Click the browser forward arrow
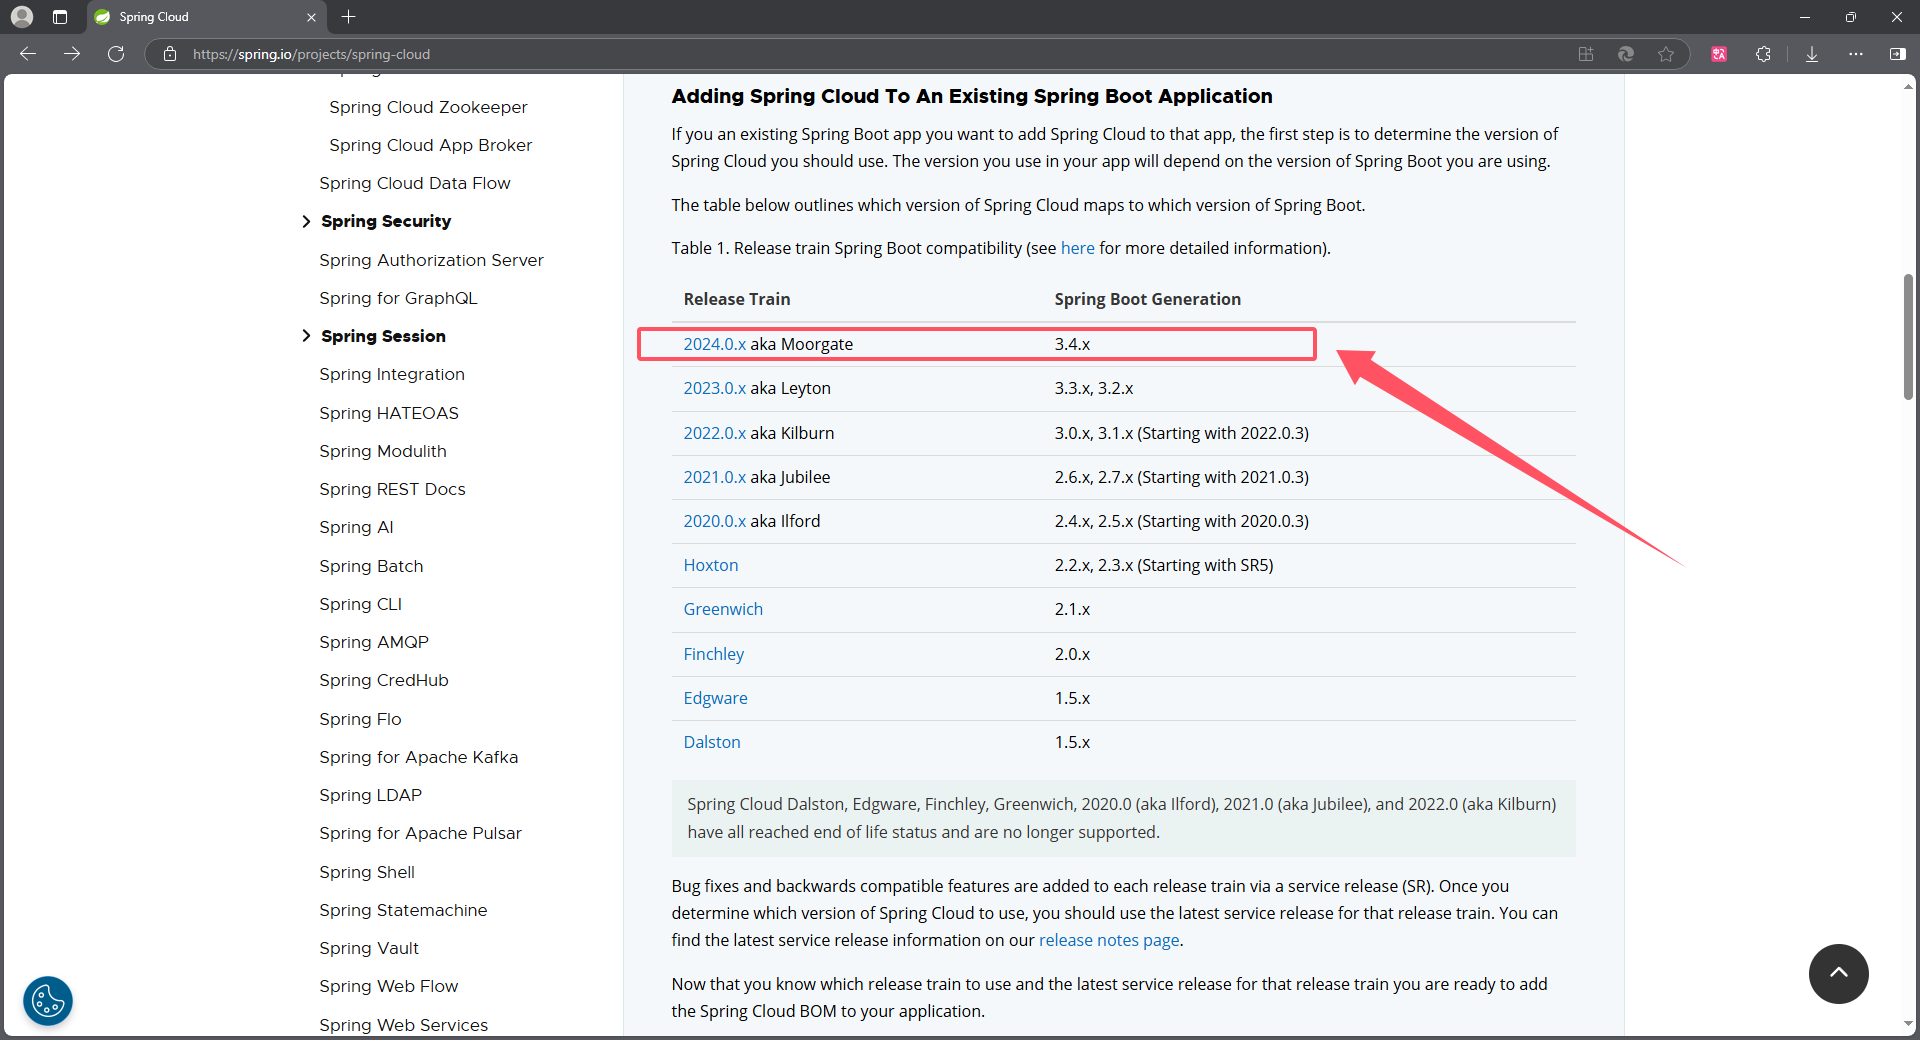Image resolution: width=1920 pixels, height=1040 pixels. coord(72,54)
